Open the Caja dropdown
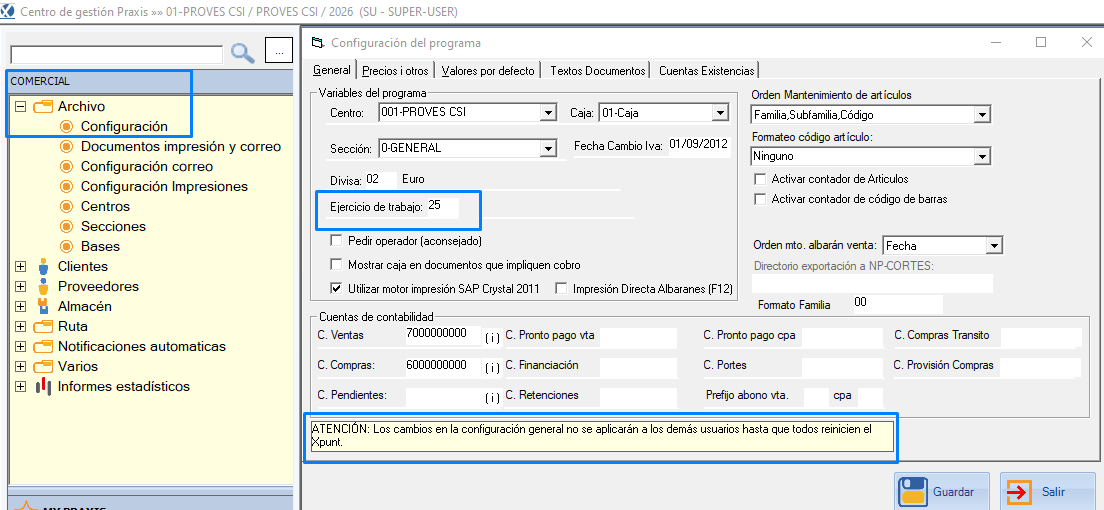Screen dimensions: 1104x510 point(719,112)
